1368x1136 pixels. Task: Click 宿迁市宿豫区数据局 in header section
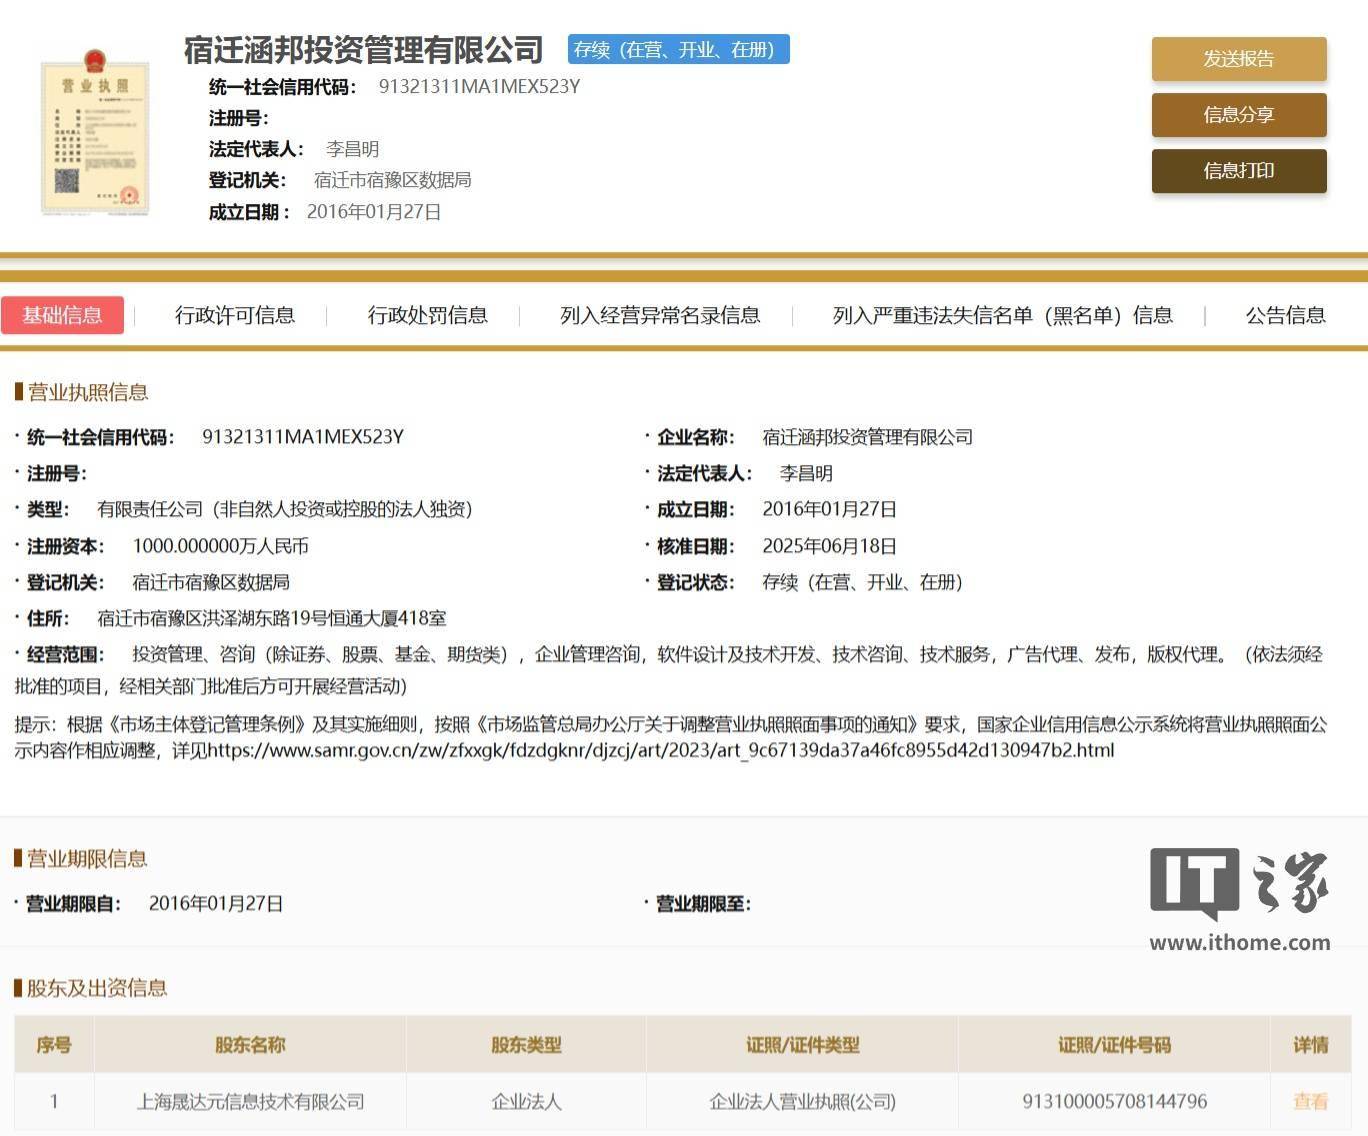tap(392, 180)
